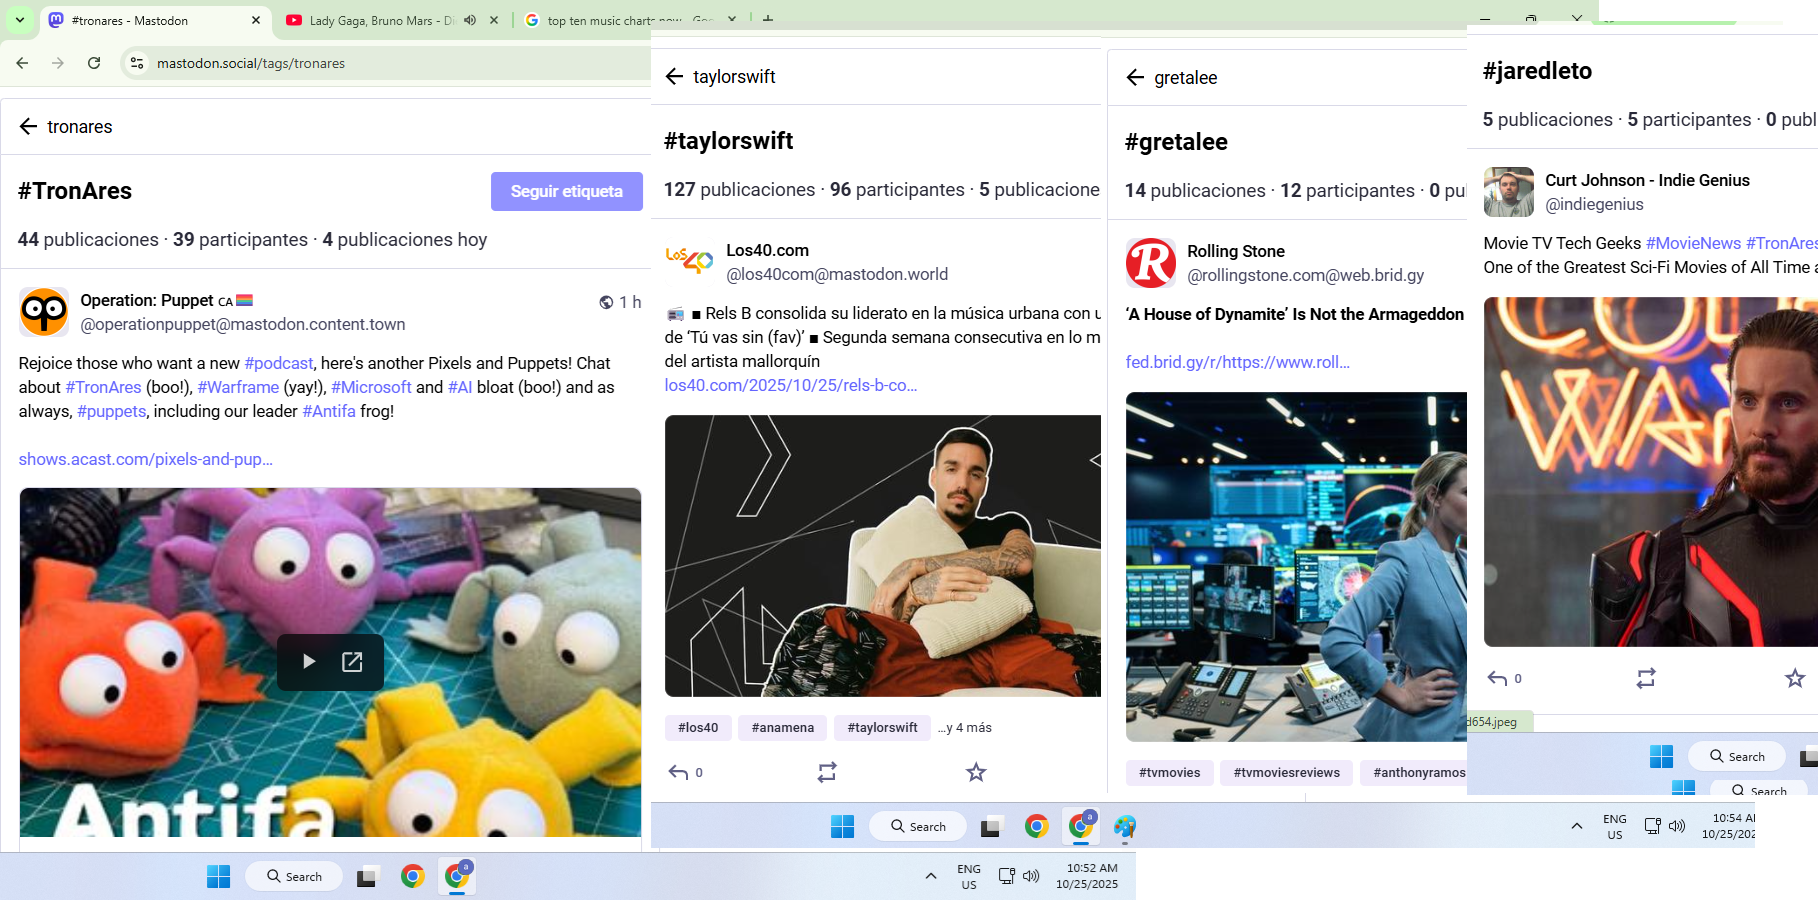Switch to the #tronares - Mastodon tab
Viewport: 1818px width, 901px height.
pos(155,20)
